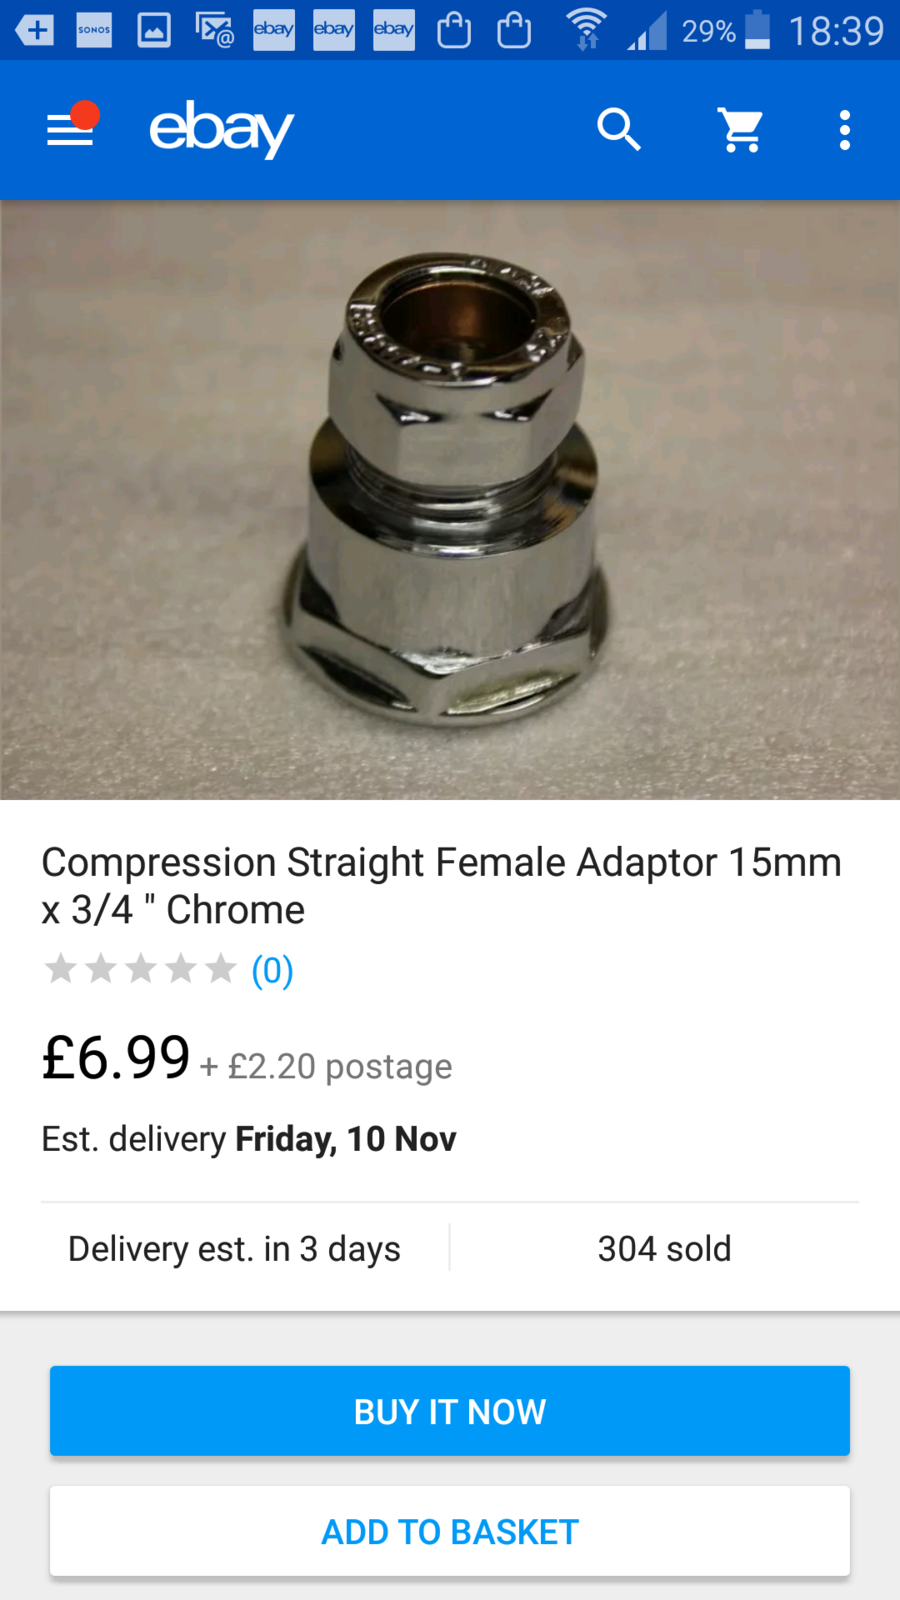Tap the email image notification icon
The image size is (900, 1600).
pos(214,30)
